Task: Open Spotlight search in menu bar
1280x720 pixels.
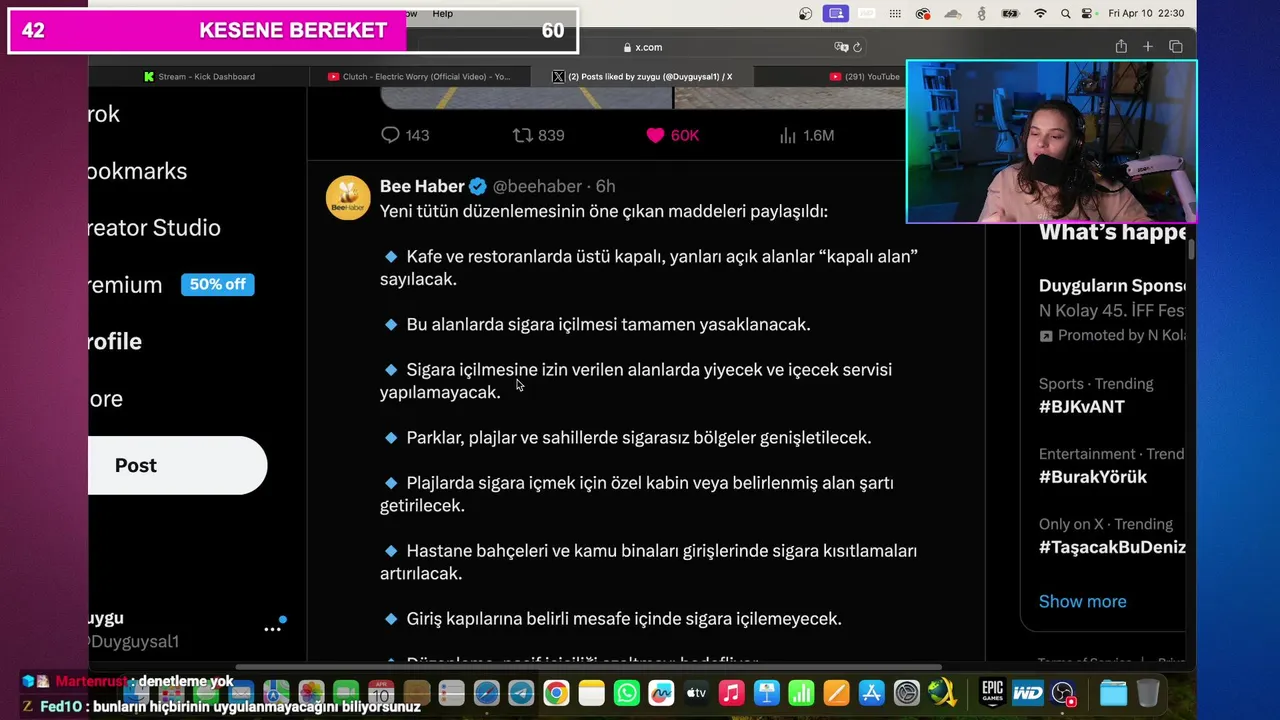Action: tap(1065, 13)
